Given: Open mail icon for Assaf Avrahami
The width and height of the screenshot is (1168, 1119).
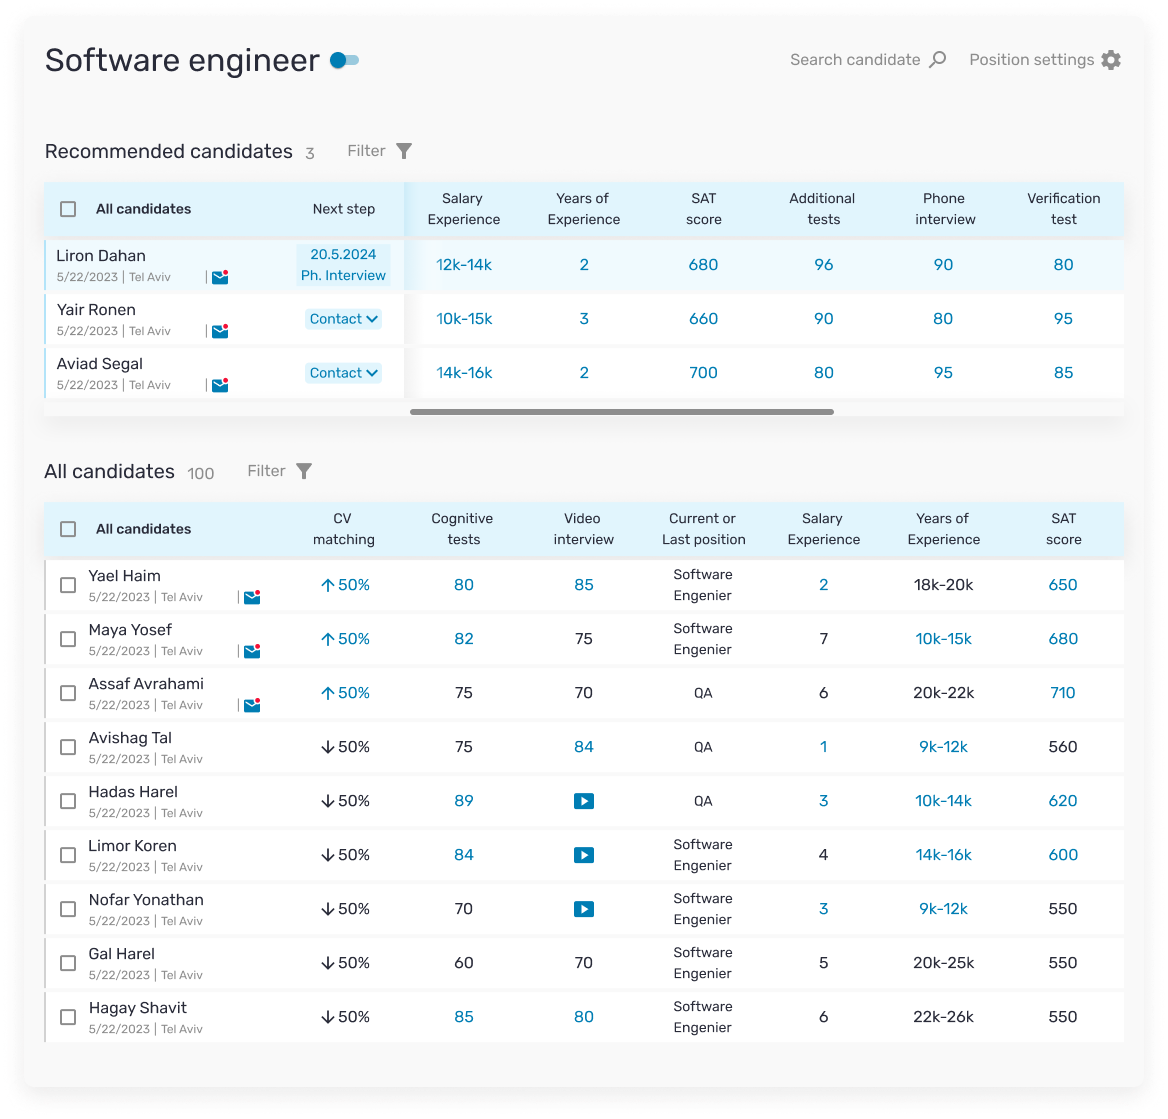Looking at the screenshot, I should click(251, 704).
